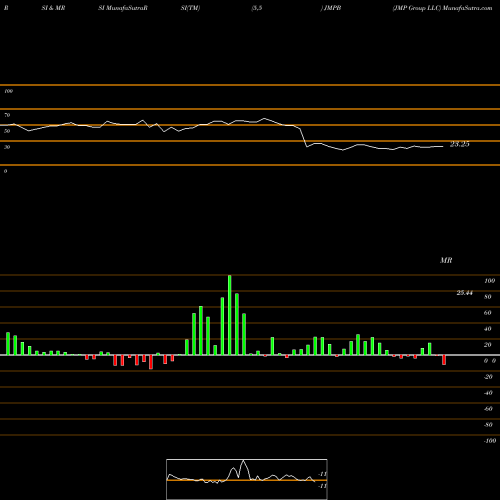This screenshot has height=500, width=500.
Task: Open the mini overview chart thumbnail
Action: coord(247,479)
